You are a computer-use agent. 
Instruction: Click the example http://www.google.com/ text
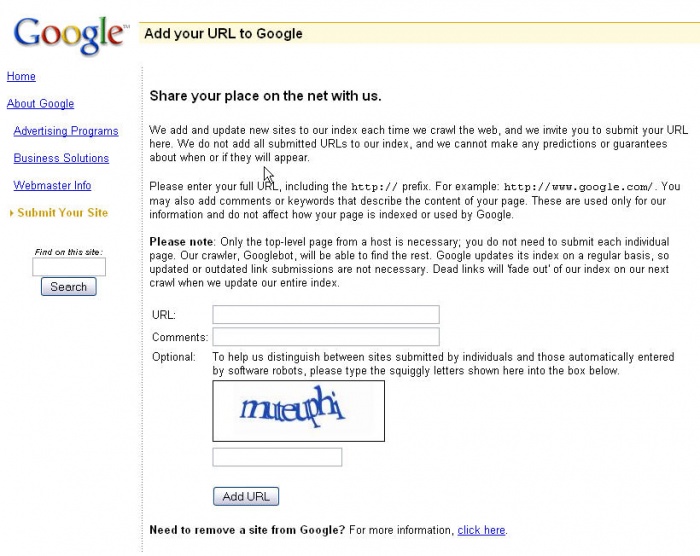point(578,187)
